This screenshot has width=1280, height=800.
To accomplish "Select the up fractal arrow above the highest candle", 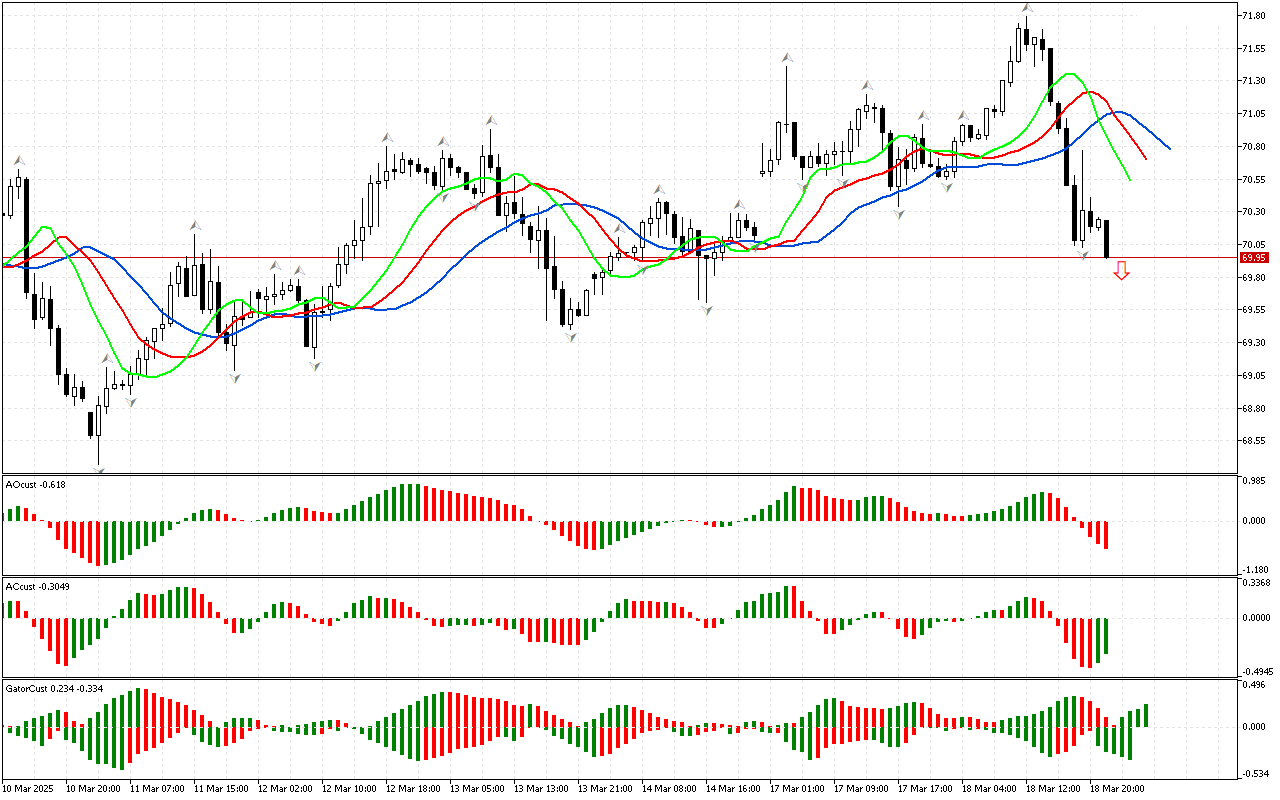I will [x=1027, y=8].
